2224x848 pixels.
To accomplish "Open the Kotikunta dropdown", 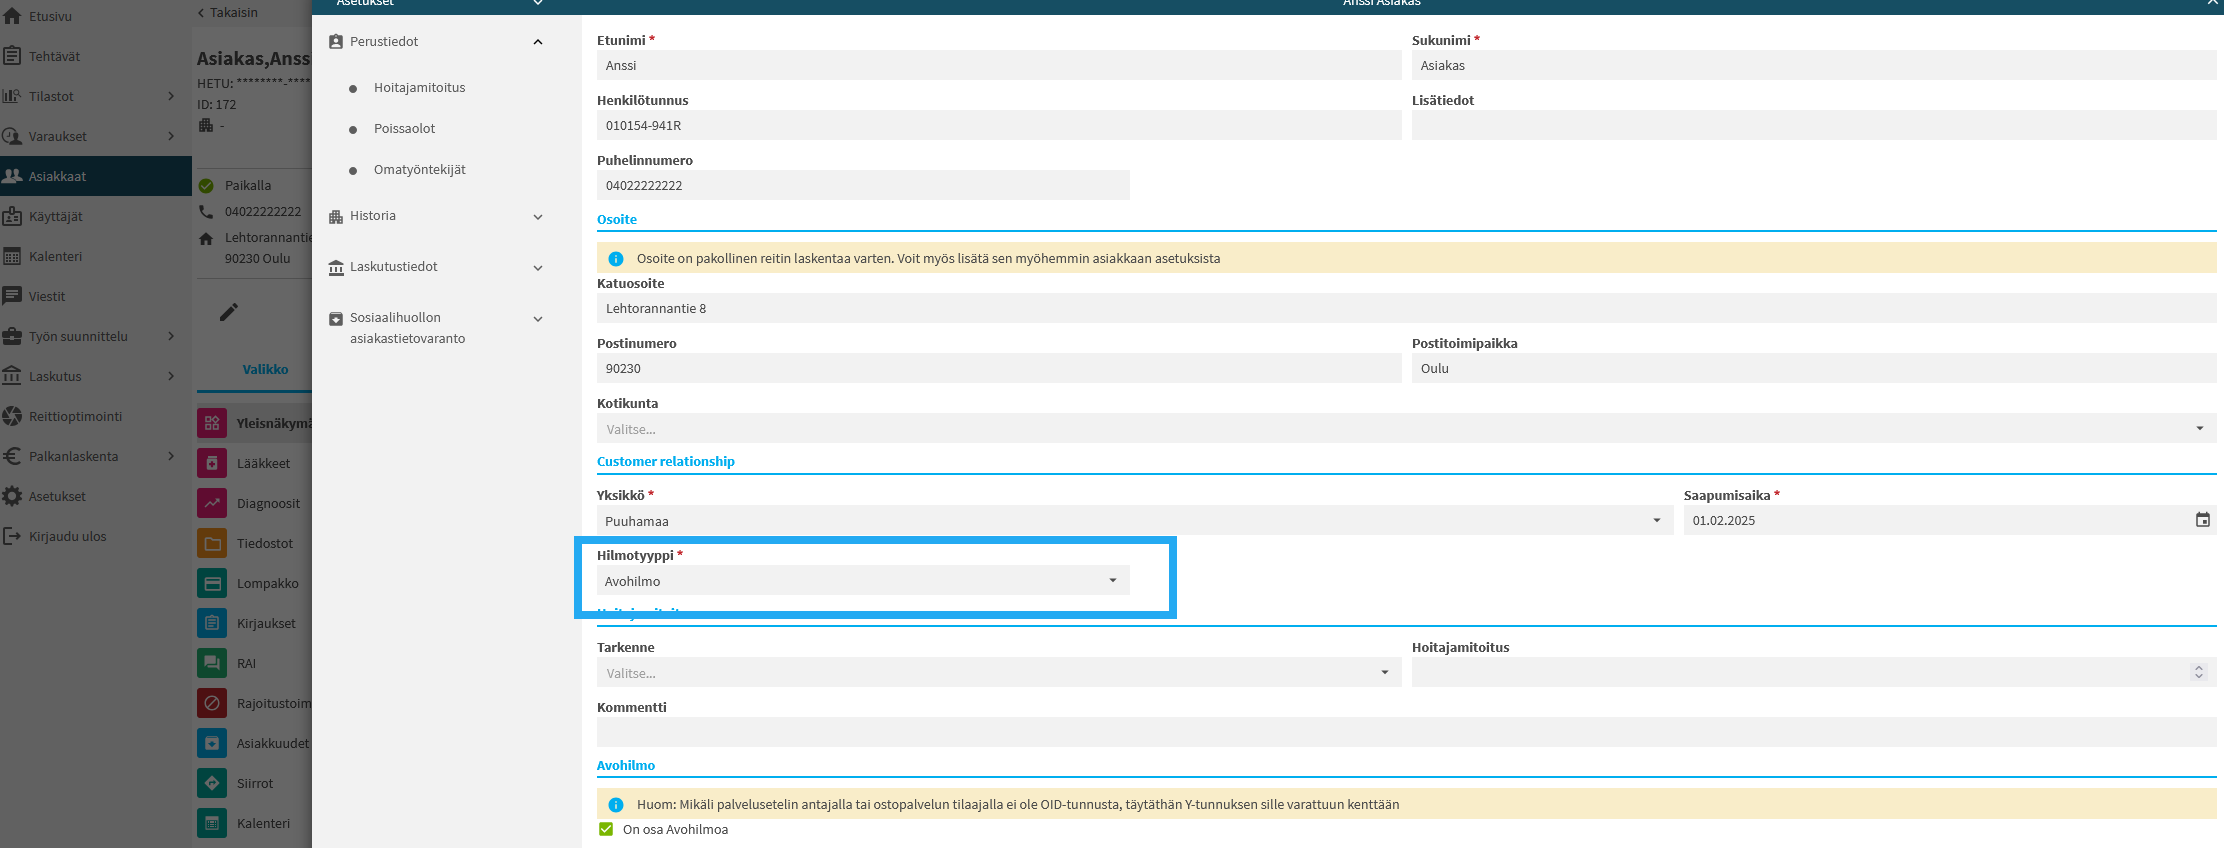I will [x=1407, y=429].
